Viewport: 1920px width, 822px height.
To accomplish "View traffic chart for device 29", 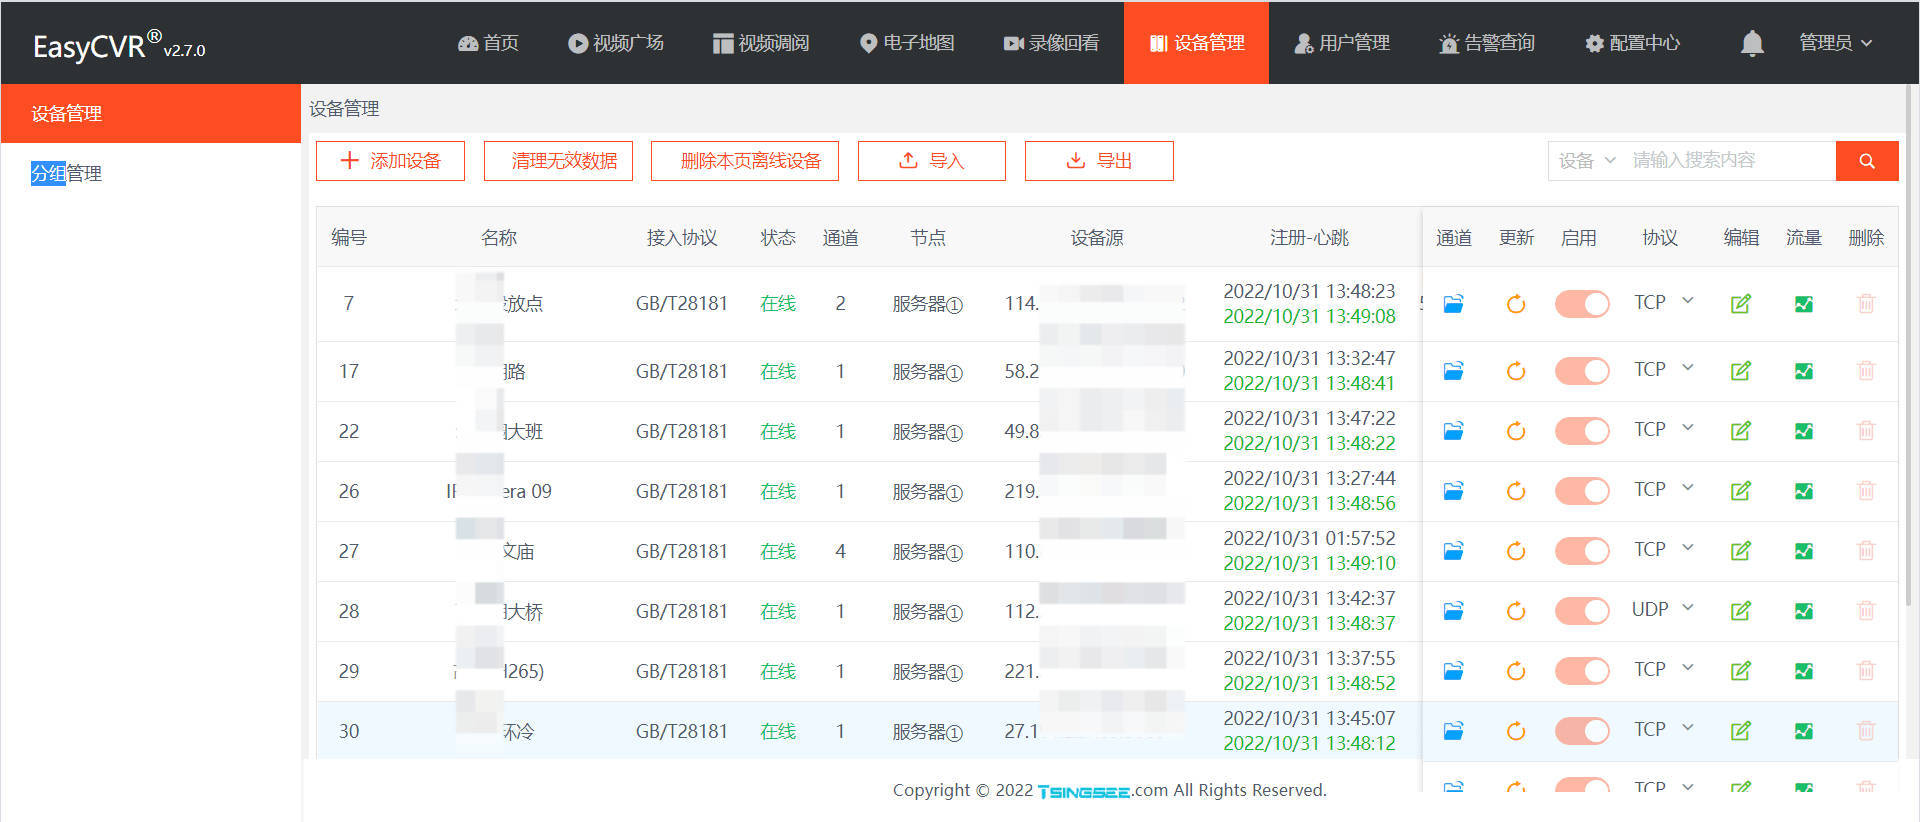I will tap(1804, 672).
